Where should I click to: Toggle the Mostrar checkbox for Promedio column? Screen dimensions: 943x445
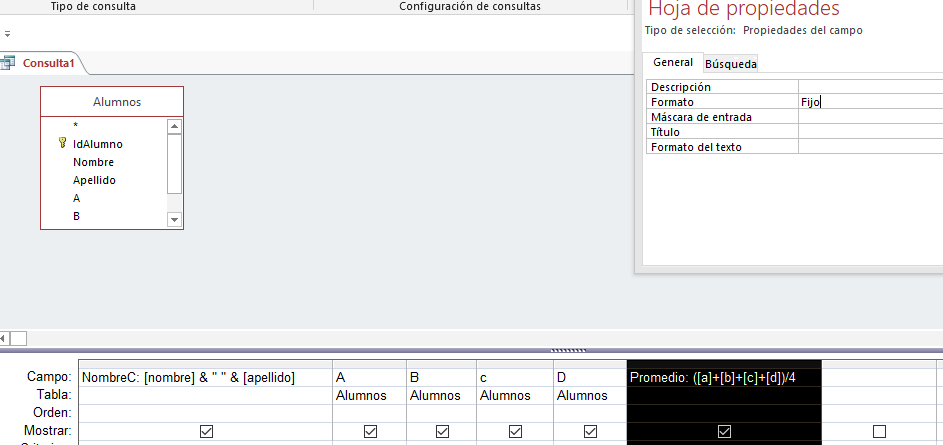(725, 431)
